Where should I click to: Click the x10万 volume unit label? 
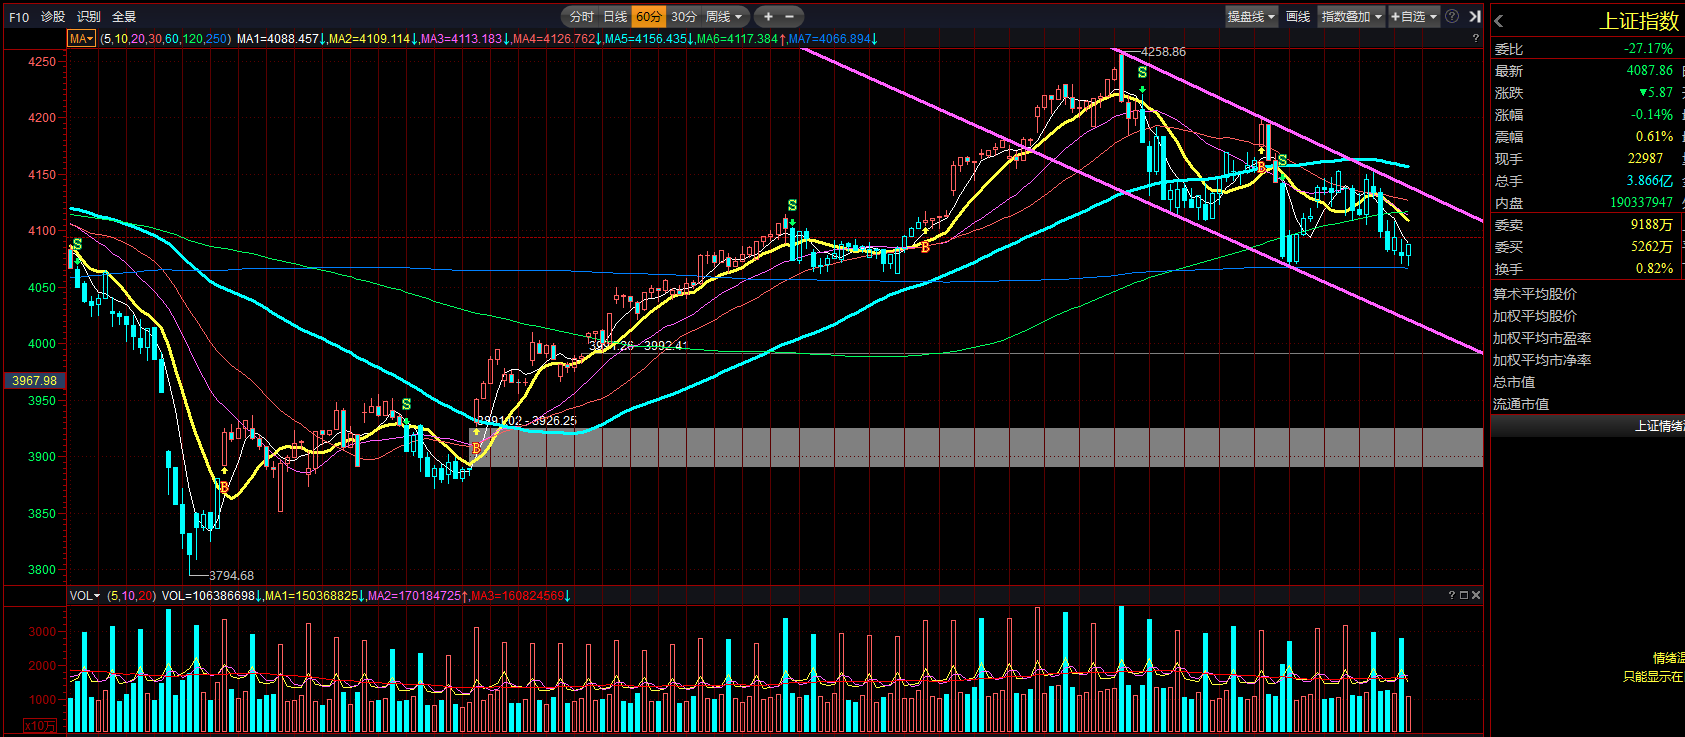40,725
